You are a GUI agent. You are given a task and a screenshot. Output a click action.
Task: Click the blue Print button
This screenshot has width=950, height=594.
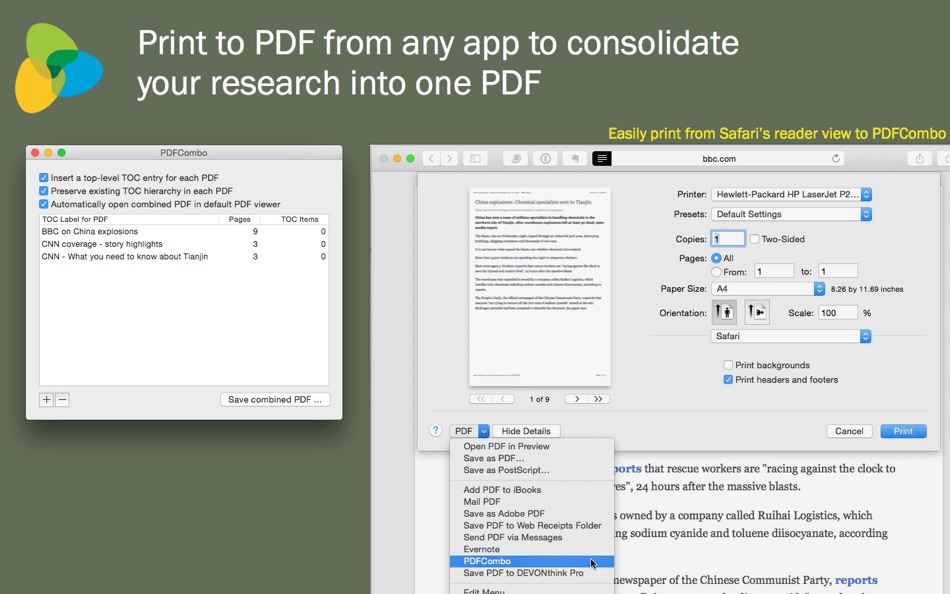pyautogui.click(x=903, y=431)
